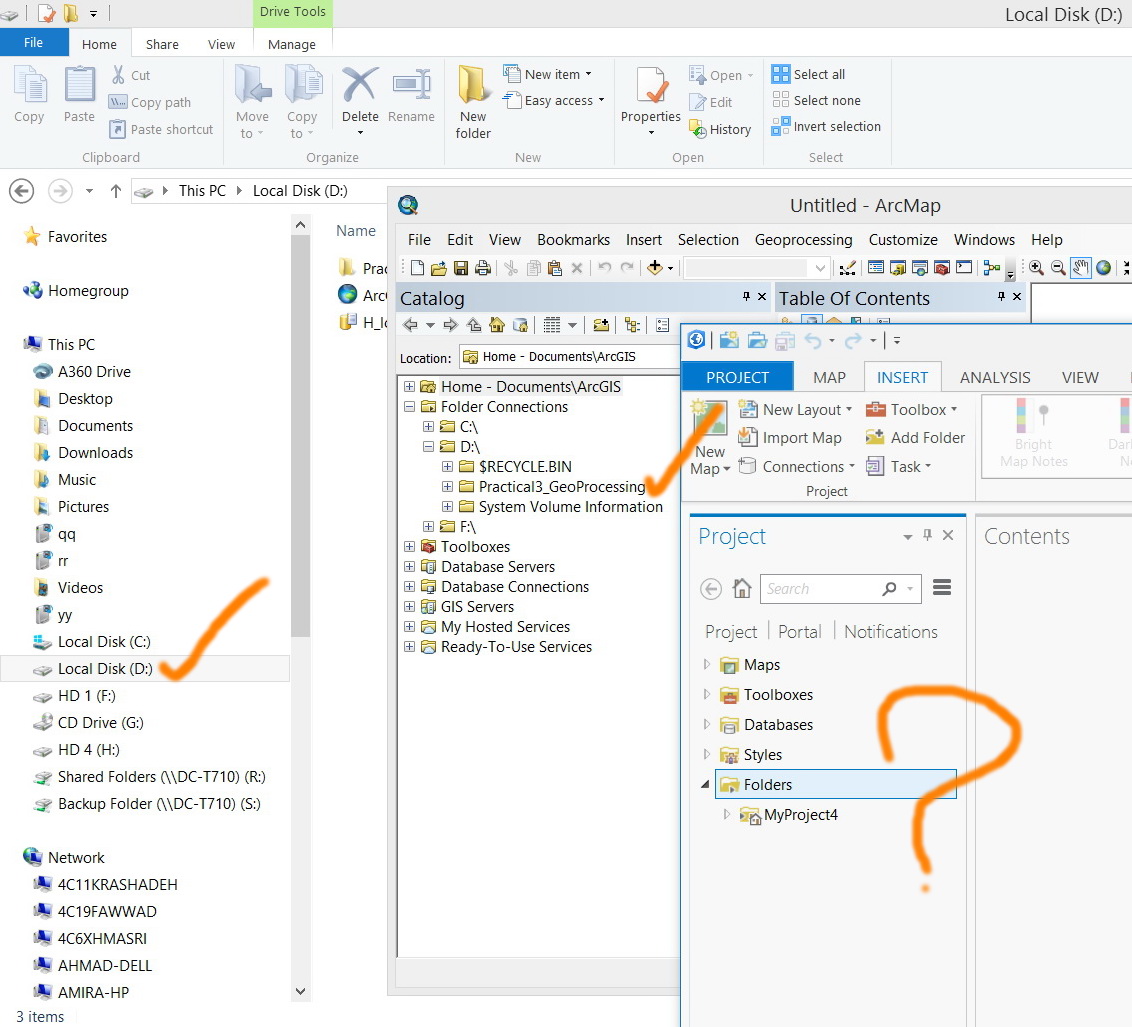Click the Open folder icon in ArcMap toolbar
1132x1027 pixels.
[x=439, y=268]
